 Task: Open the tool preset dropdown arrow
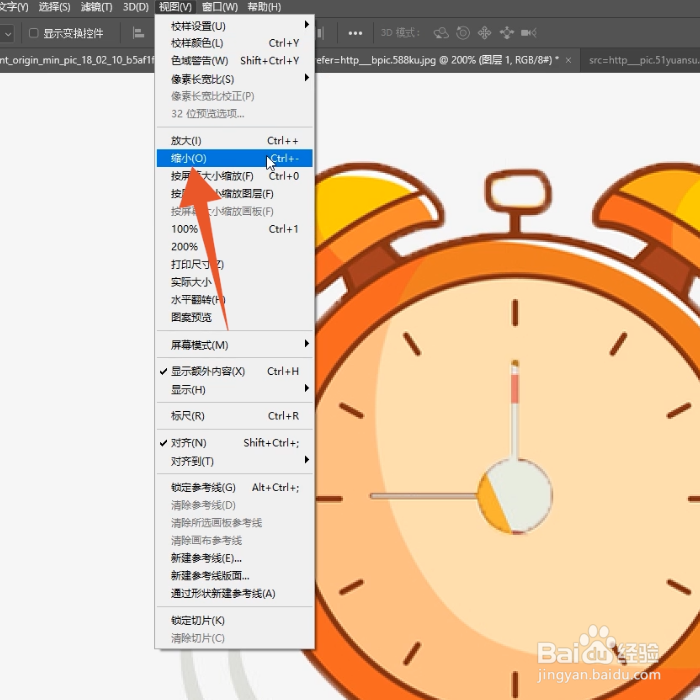click(x=8, y=33)
